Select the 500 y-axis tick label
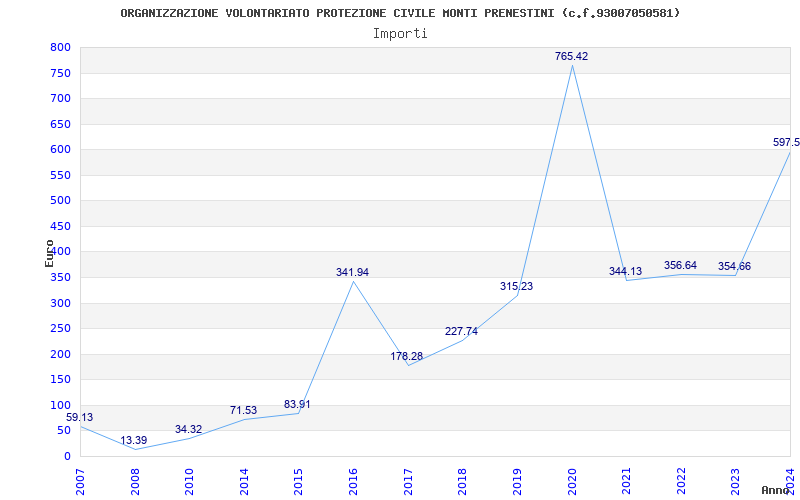800x500 pixels. (60, 201)
